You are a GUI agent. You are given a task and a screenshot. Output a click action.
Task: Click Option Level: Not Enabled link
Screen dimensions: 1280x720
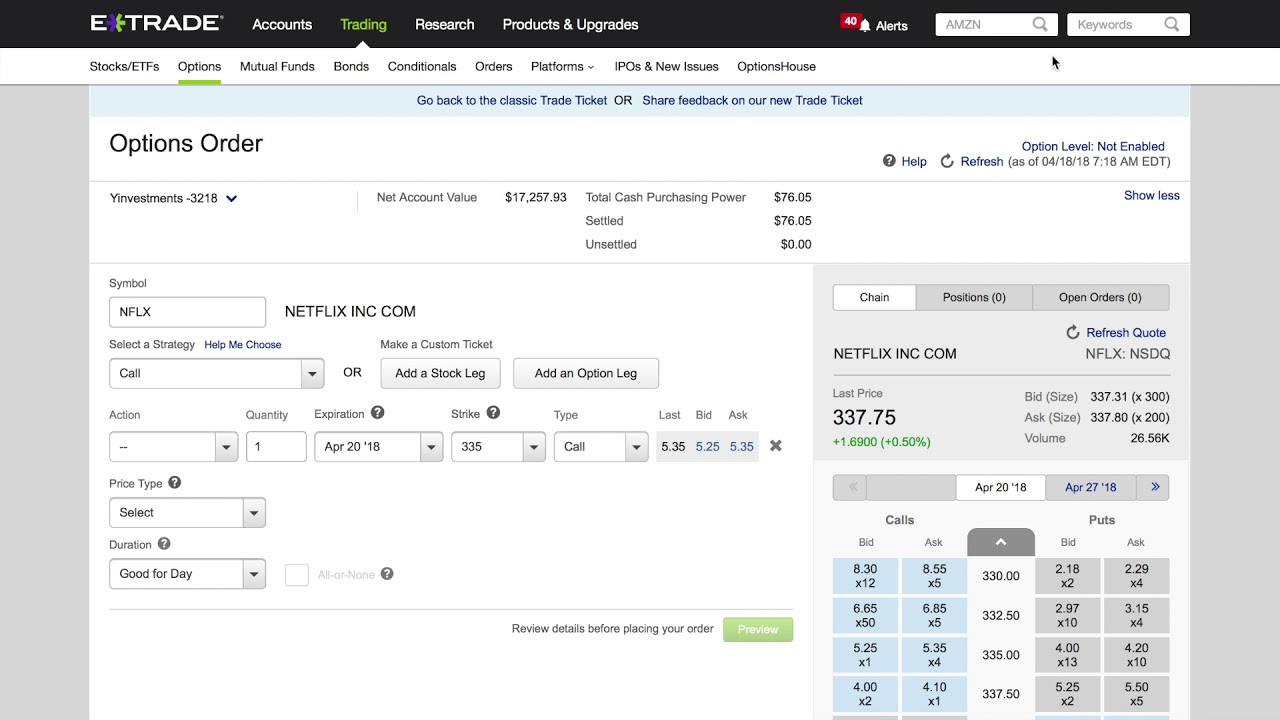point(1093,146)
